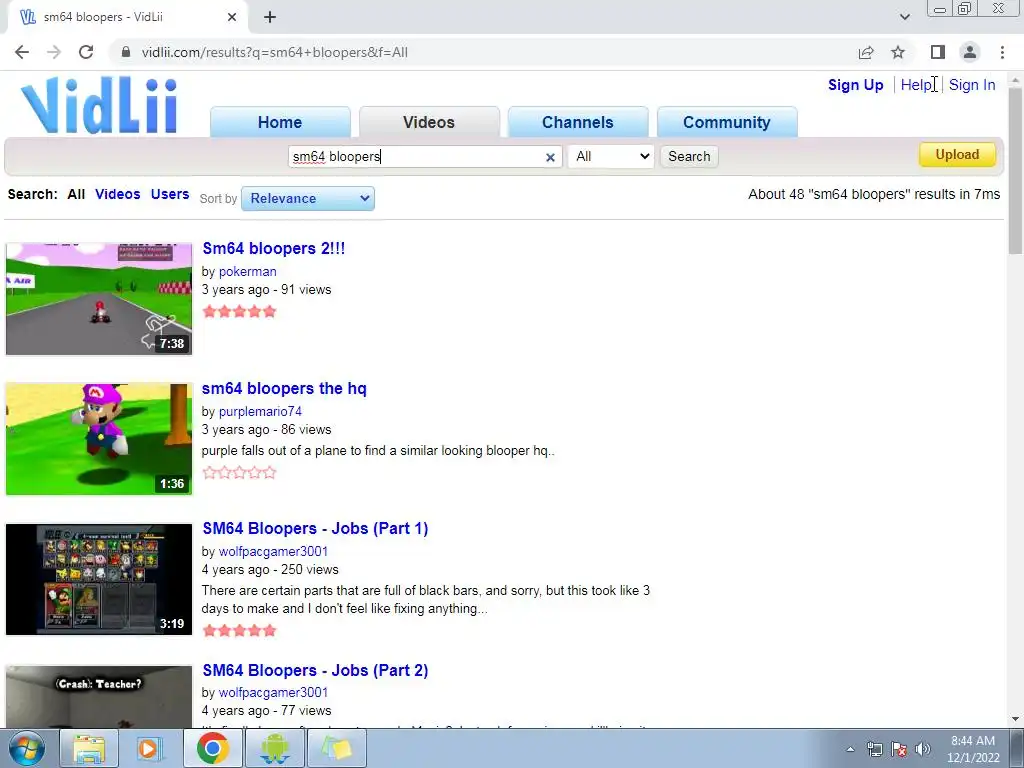This screenshot has width=1024, height=768.
Task: Open the Crash: Teacher? video thumbnail
Action: pos(99,697)
